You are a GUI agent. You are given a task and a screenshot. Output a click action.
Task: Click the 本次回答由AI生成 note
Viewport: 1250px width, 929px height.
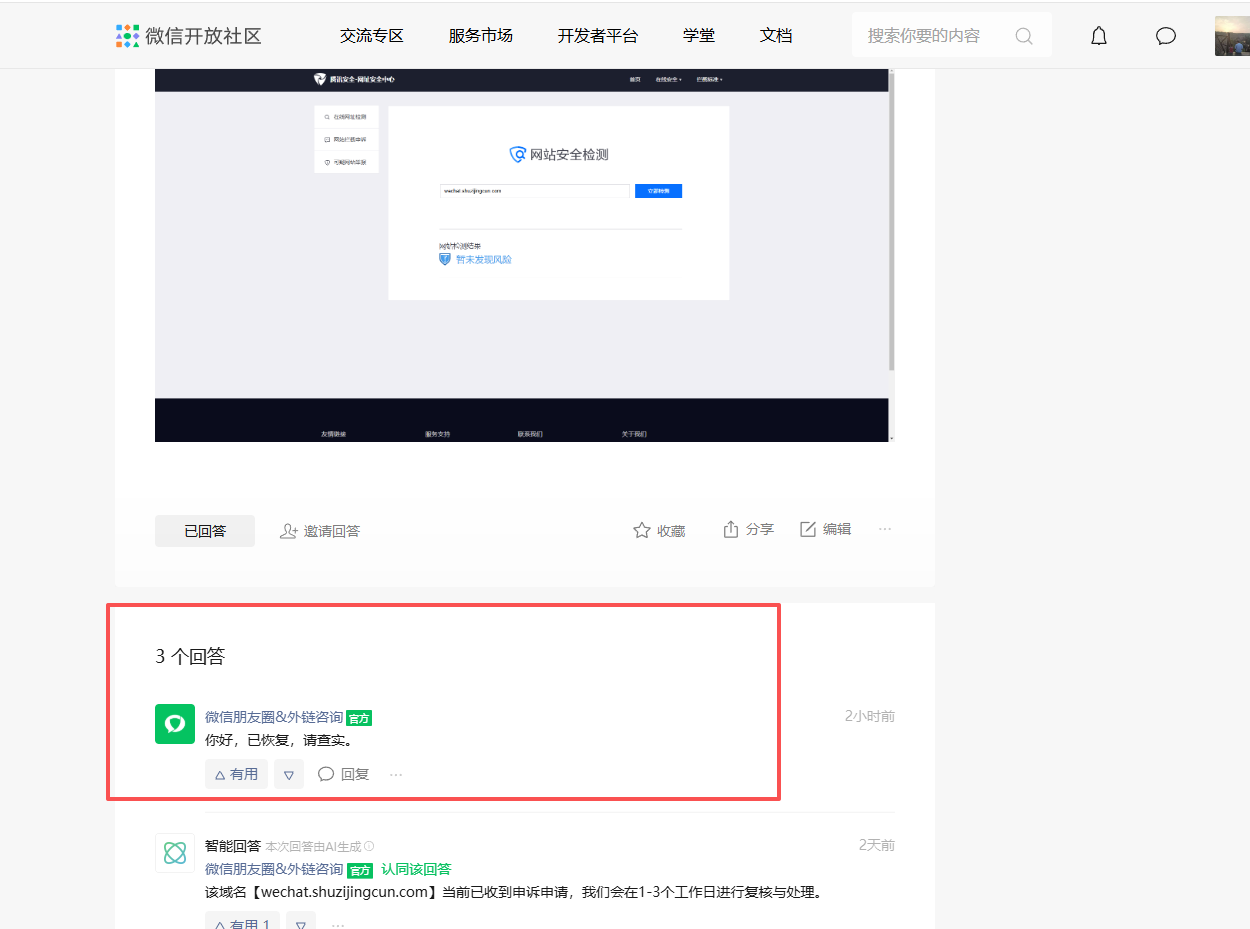click(313, 846)
